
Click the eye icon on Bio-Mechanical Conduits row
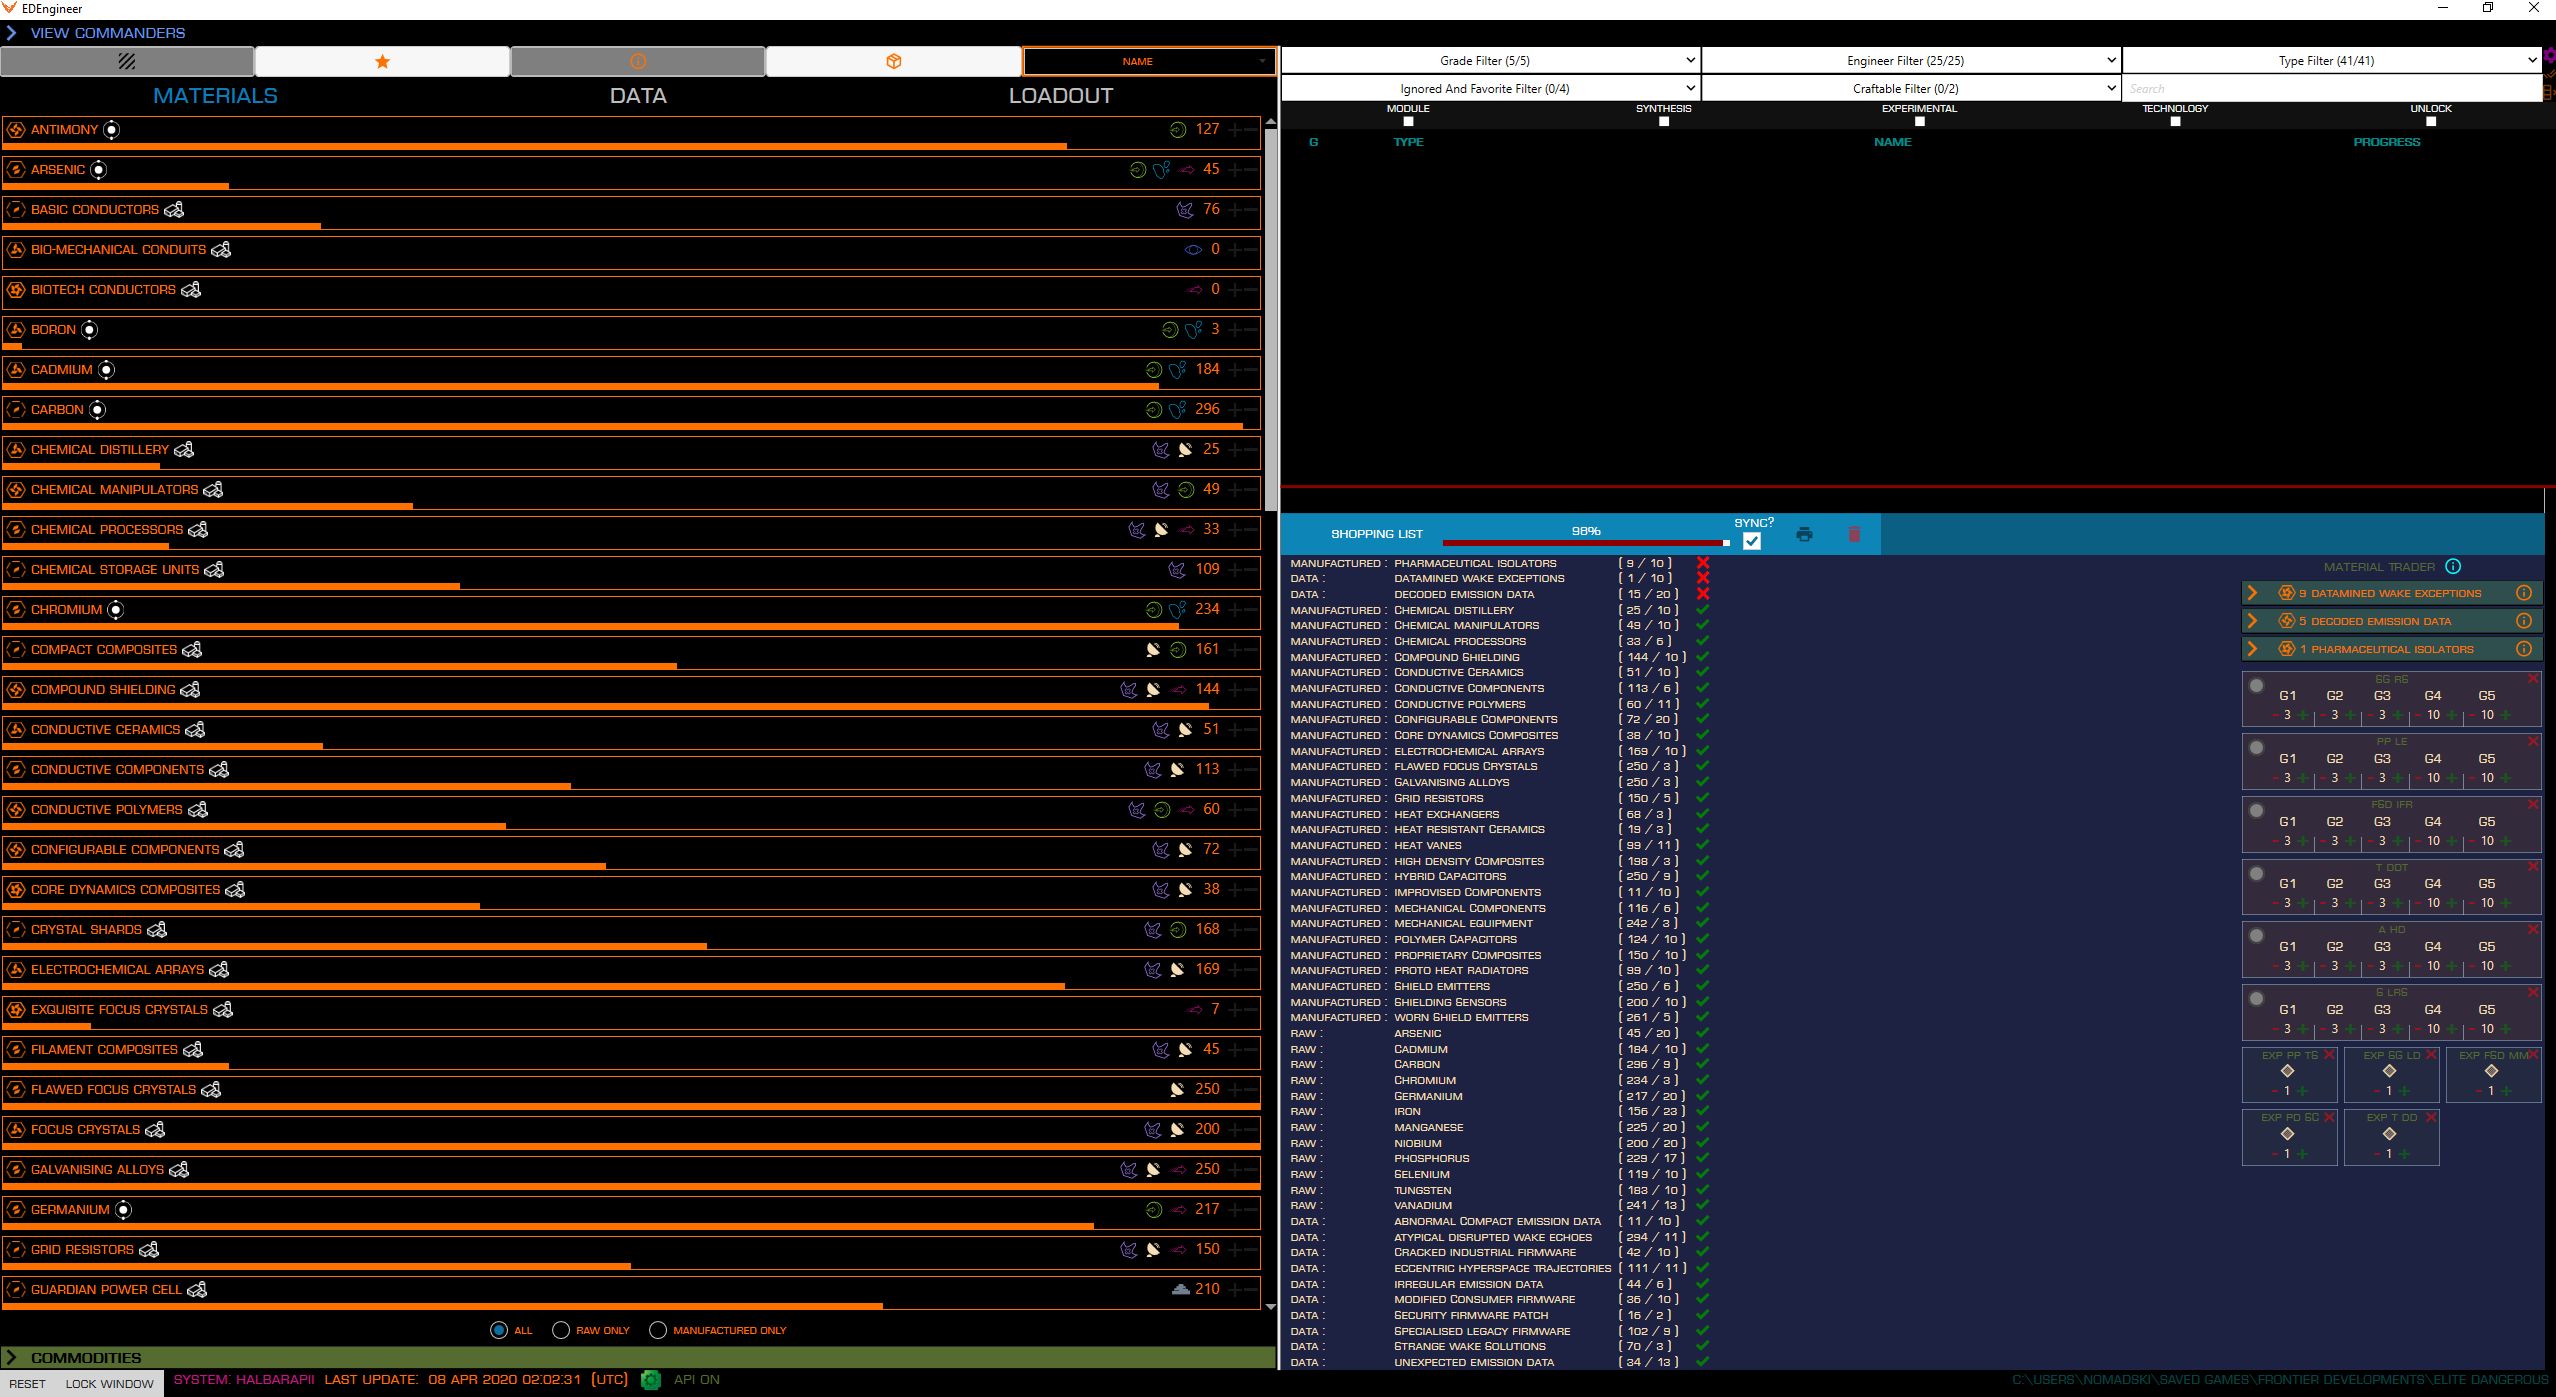(x=1193, y=250)
